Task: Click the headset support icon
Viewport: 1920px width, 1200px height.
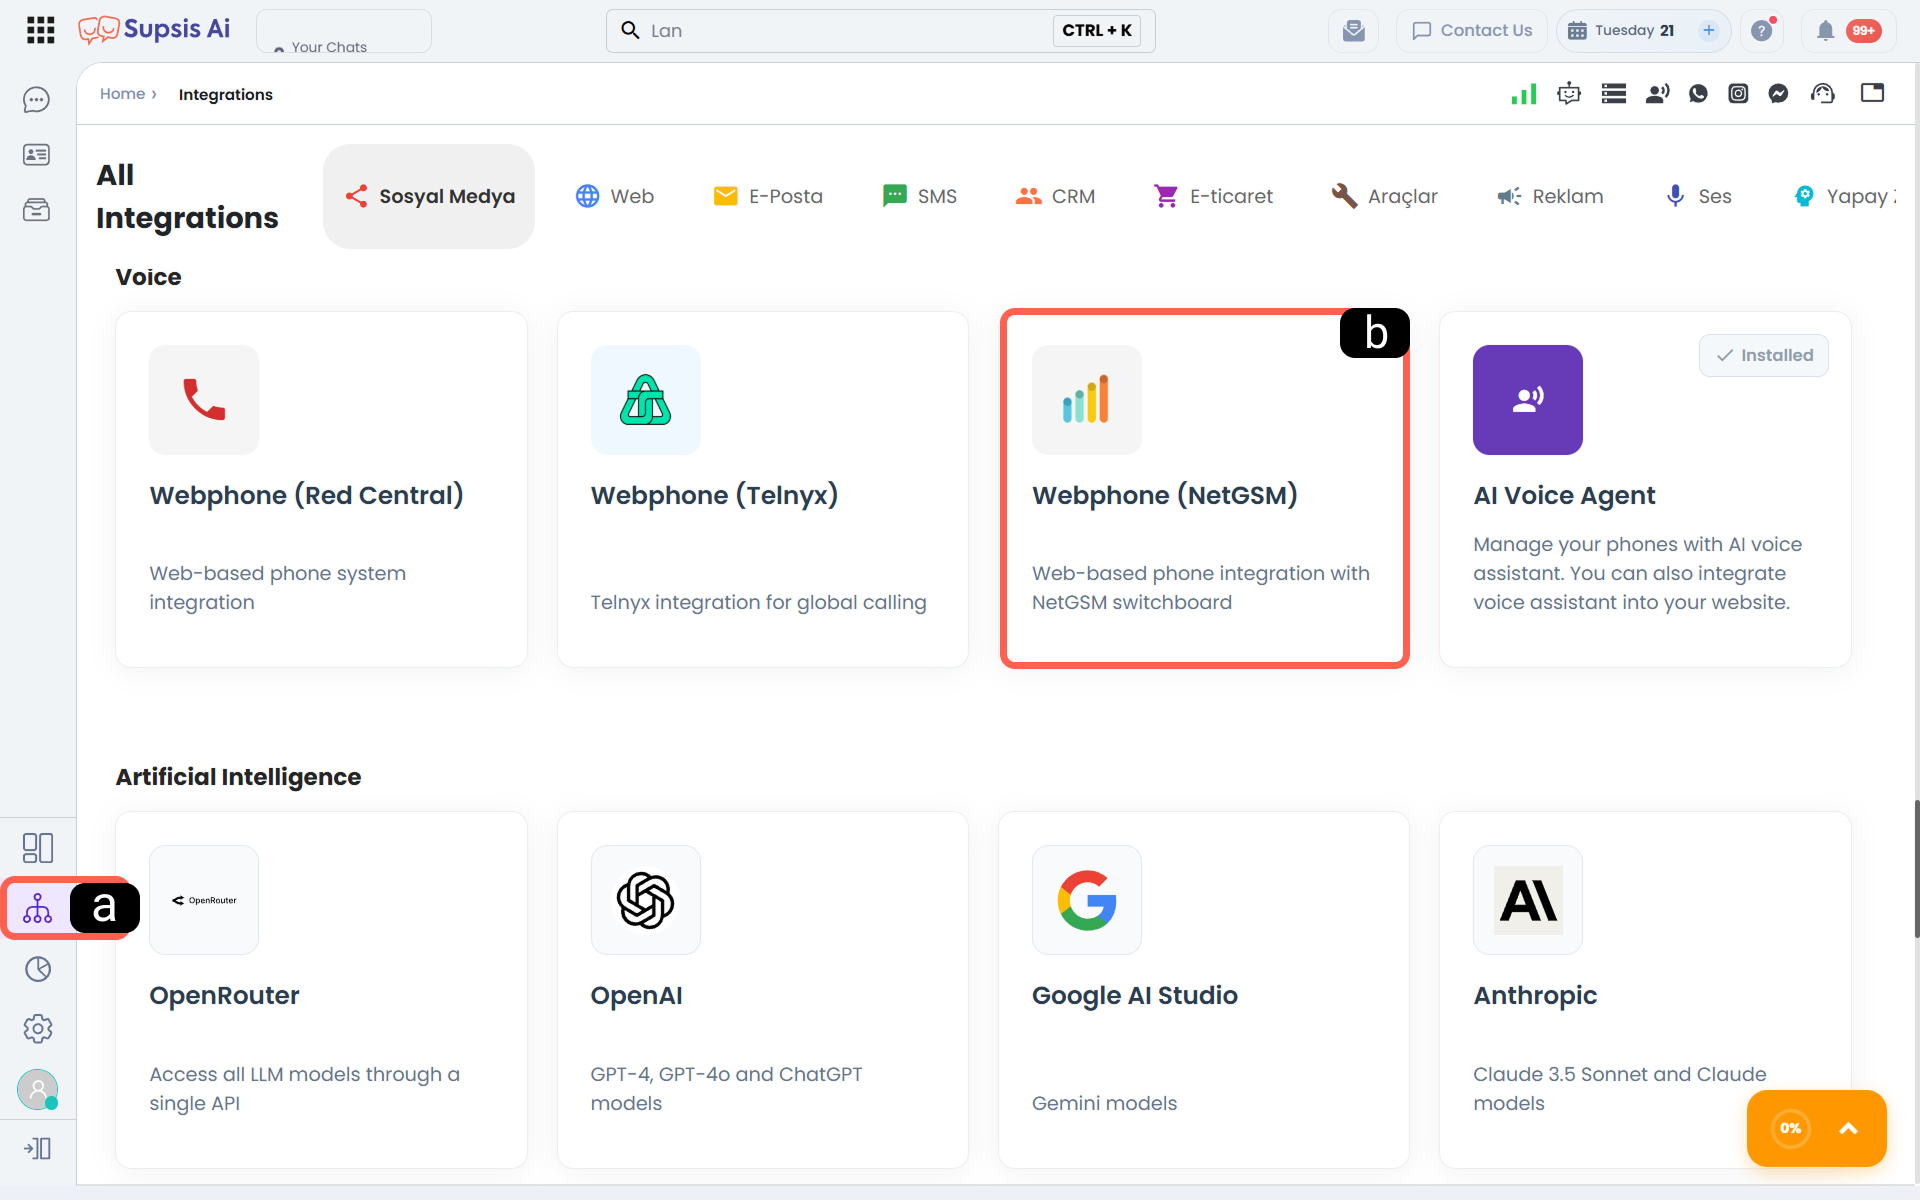Action: pos(1823,94)
